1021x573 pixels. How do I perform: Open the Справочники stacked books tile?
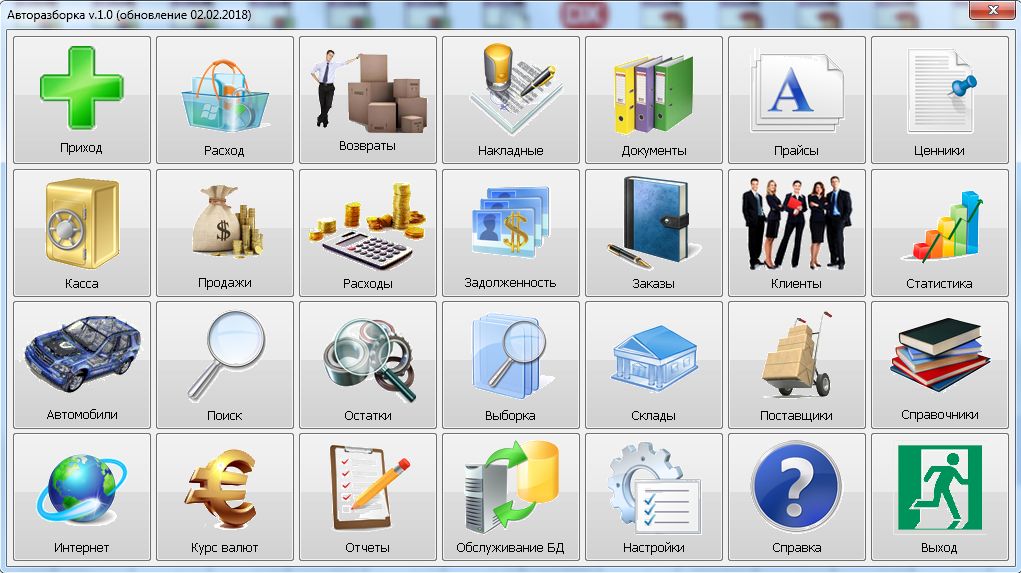point(940,365)
